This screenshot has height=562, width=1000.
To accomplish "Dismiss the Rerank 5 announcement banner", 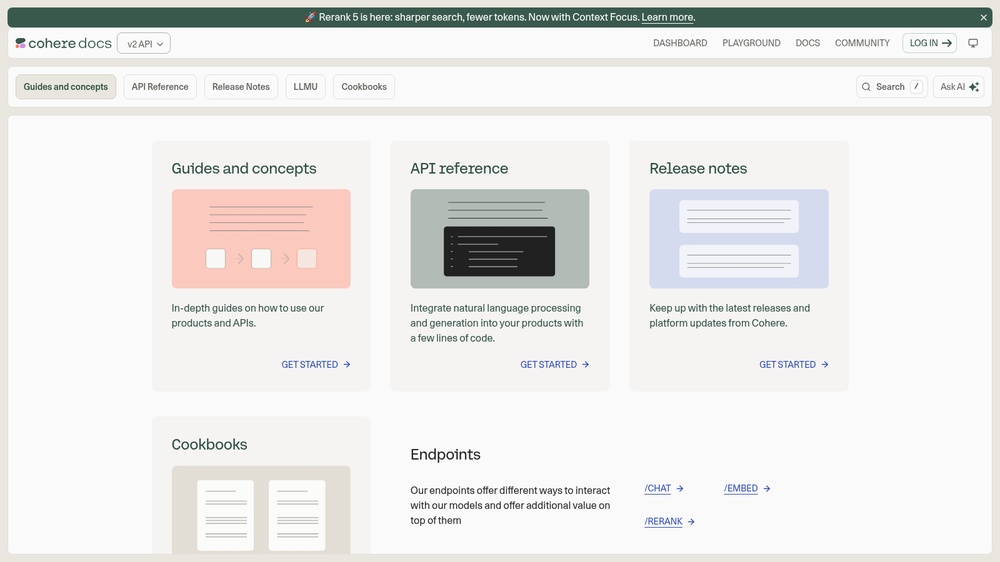I will point(983,17).
